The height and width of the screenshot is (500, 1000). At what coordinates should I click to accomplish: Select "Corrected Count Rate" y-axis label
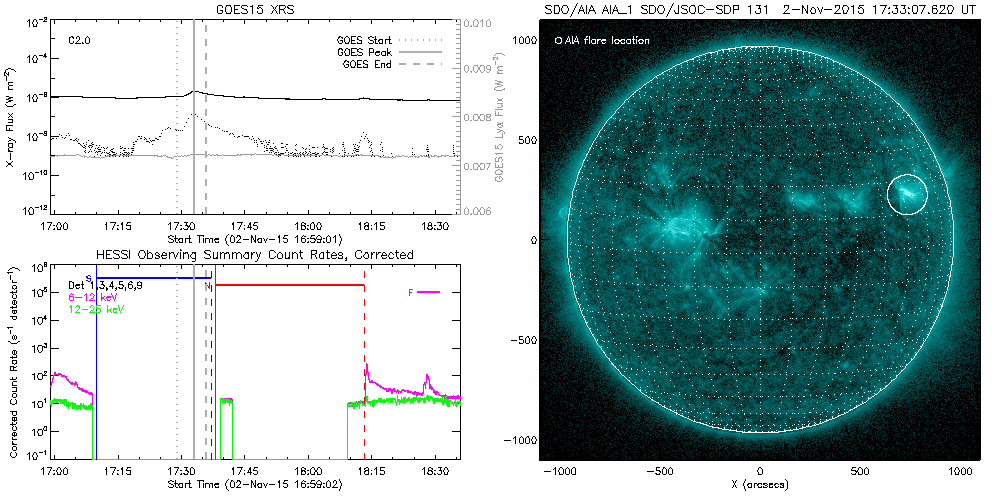tap(11, 364)
